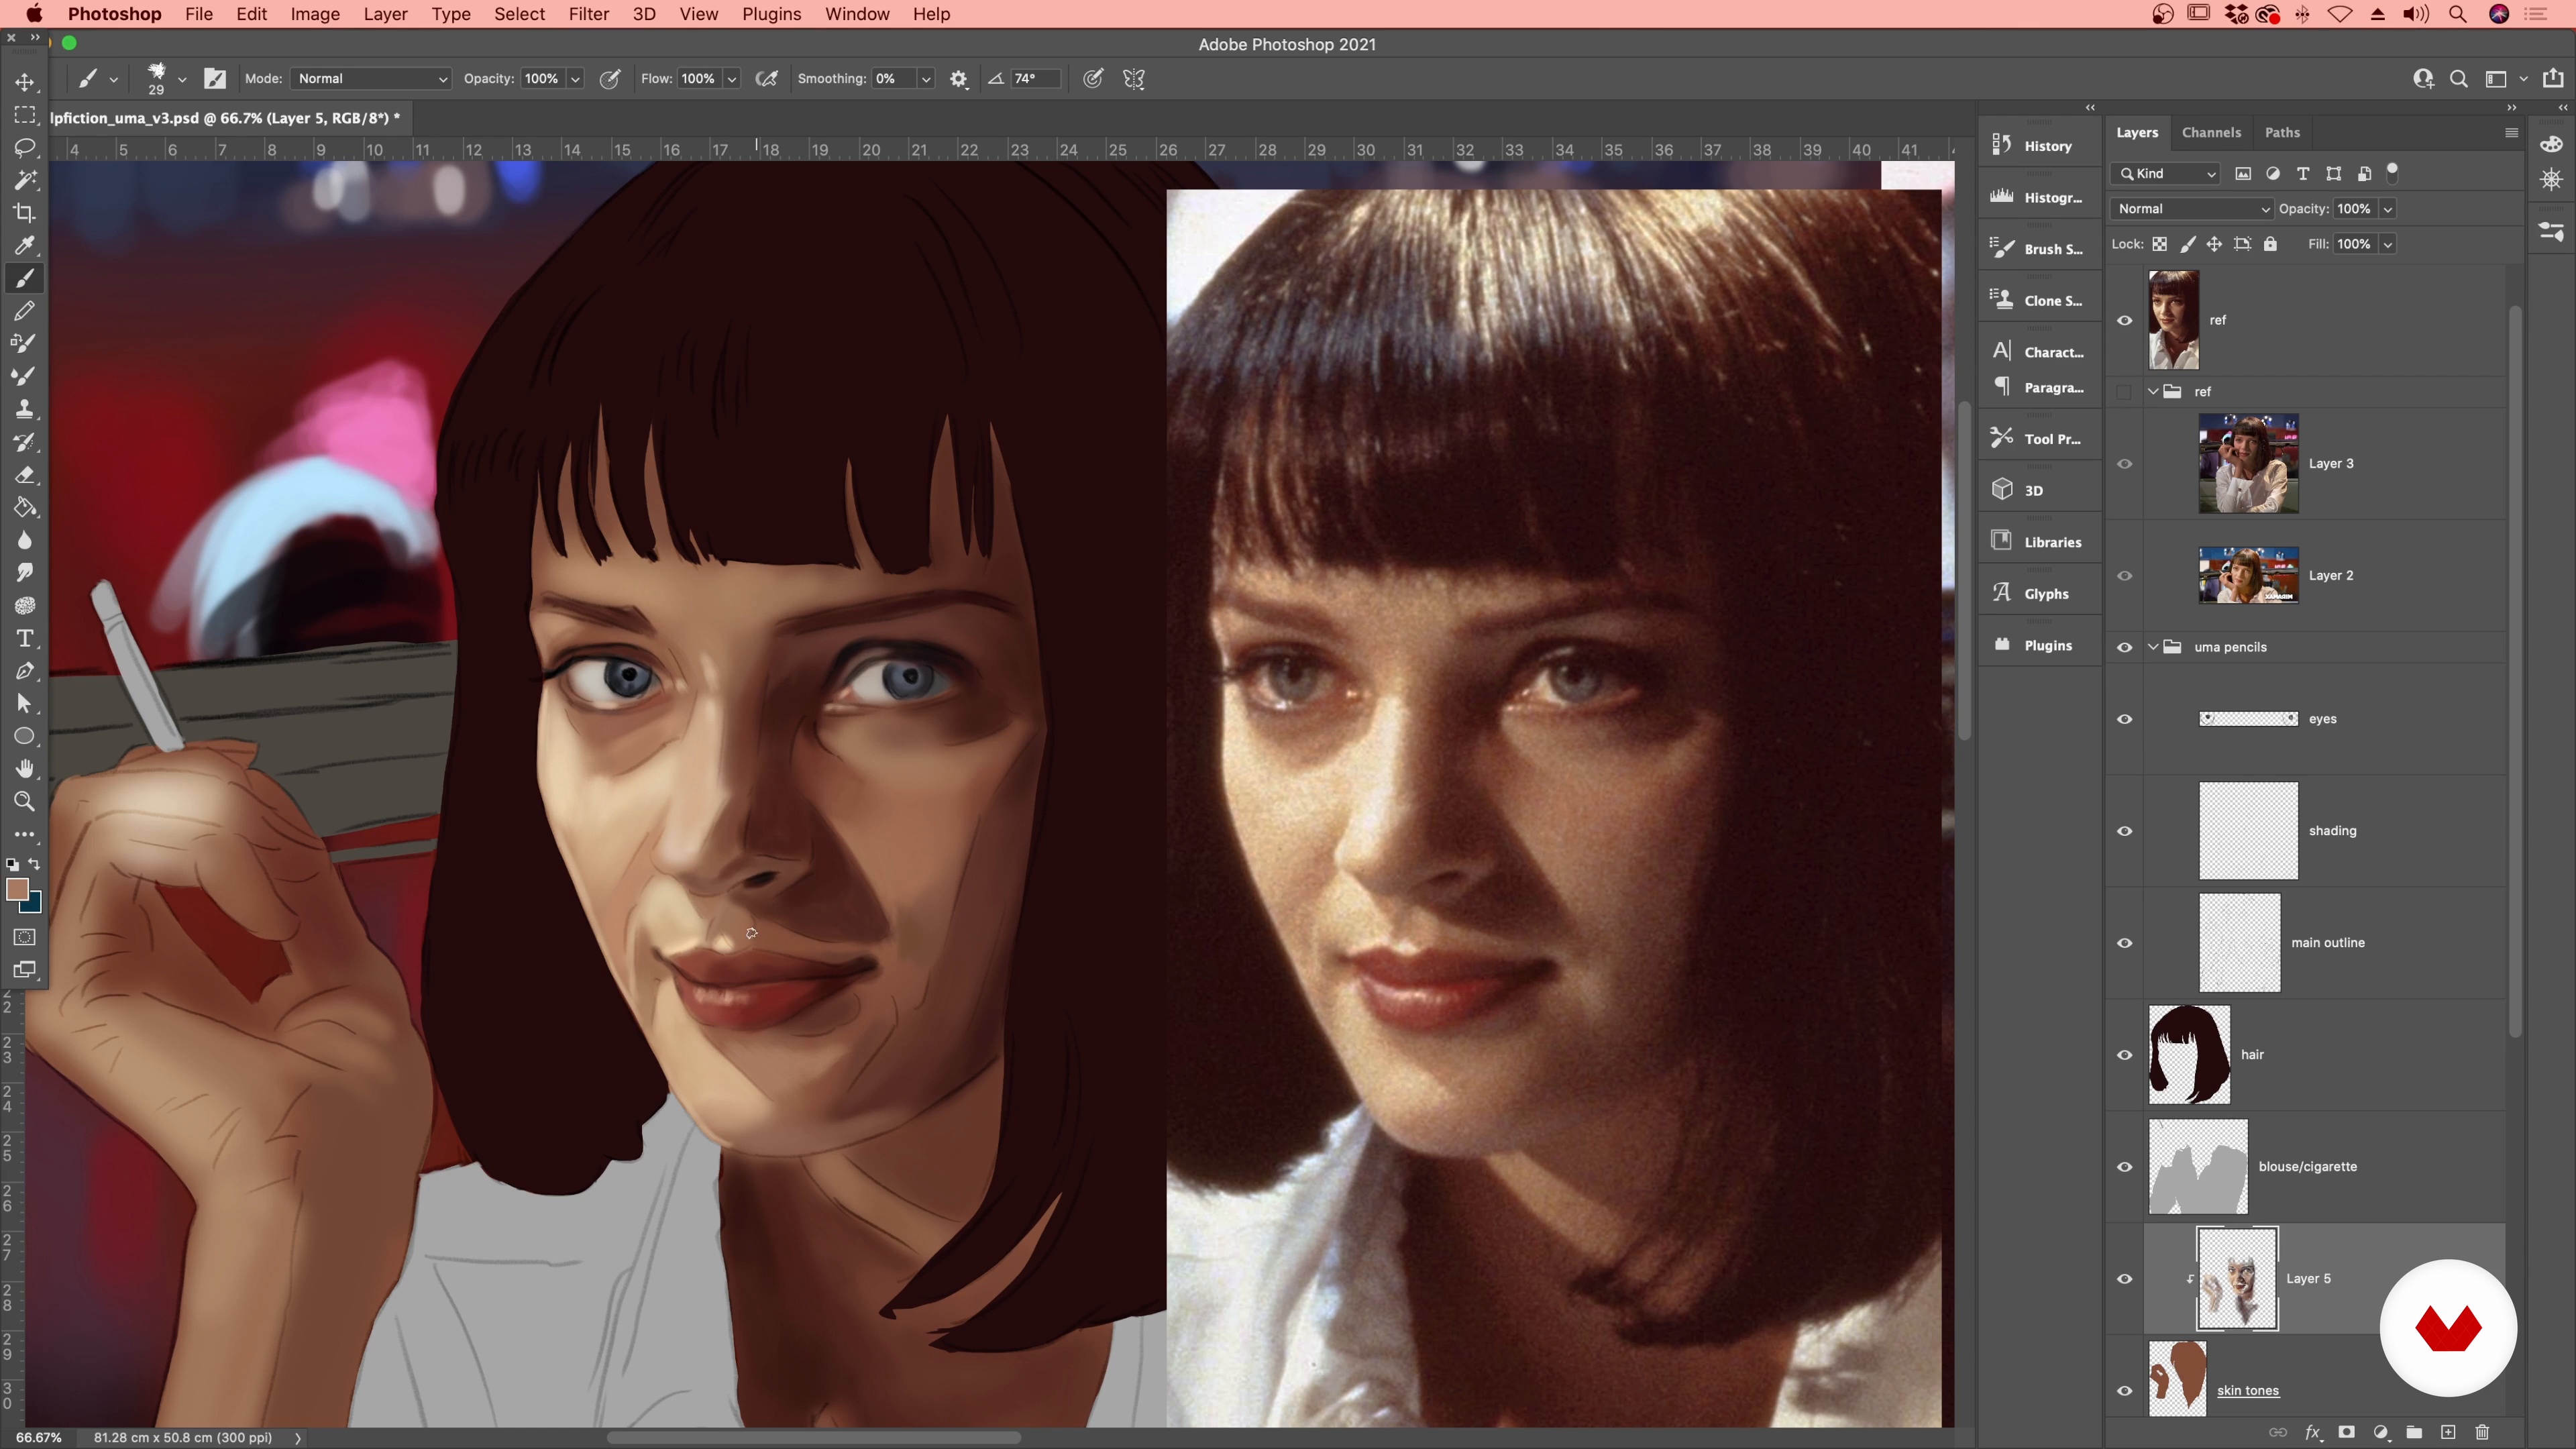Select the Mixer Brush tool
This screenshot has width=2576, height=1449.
coord(25,377)
